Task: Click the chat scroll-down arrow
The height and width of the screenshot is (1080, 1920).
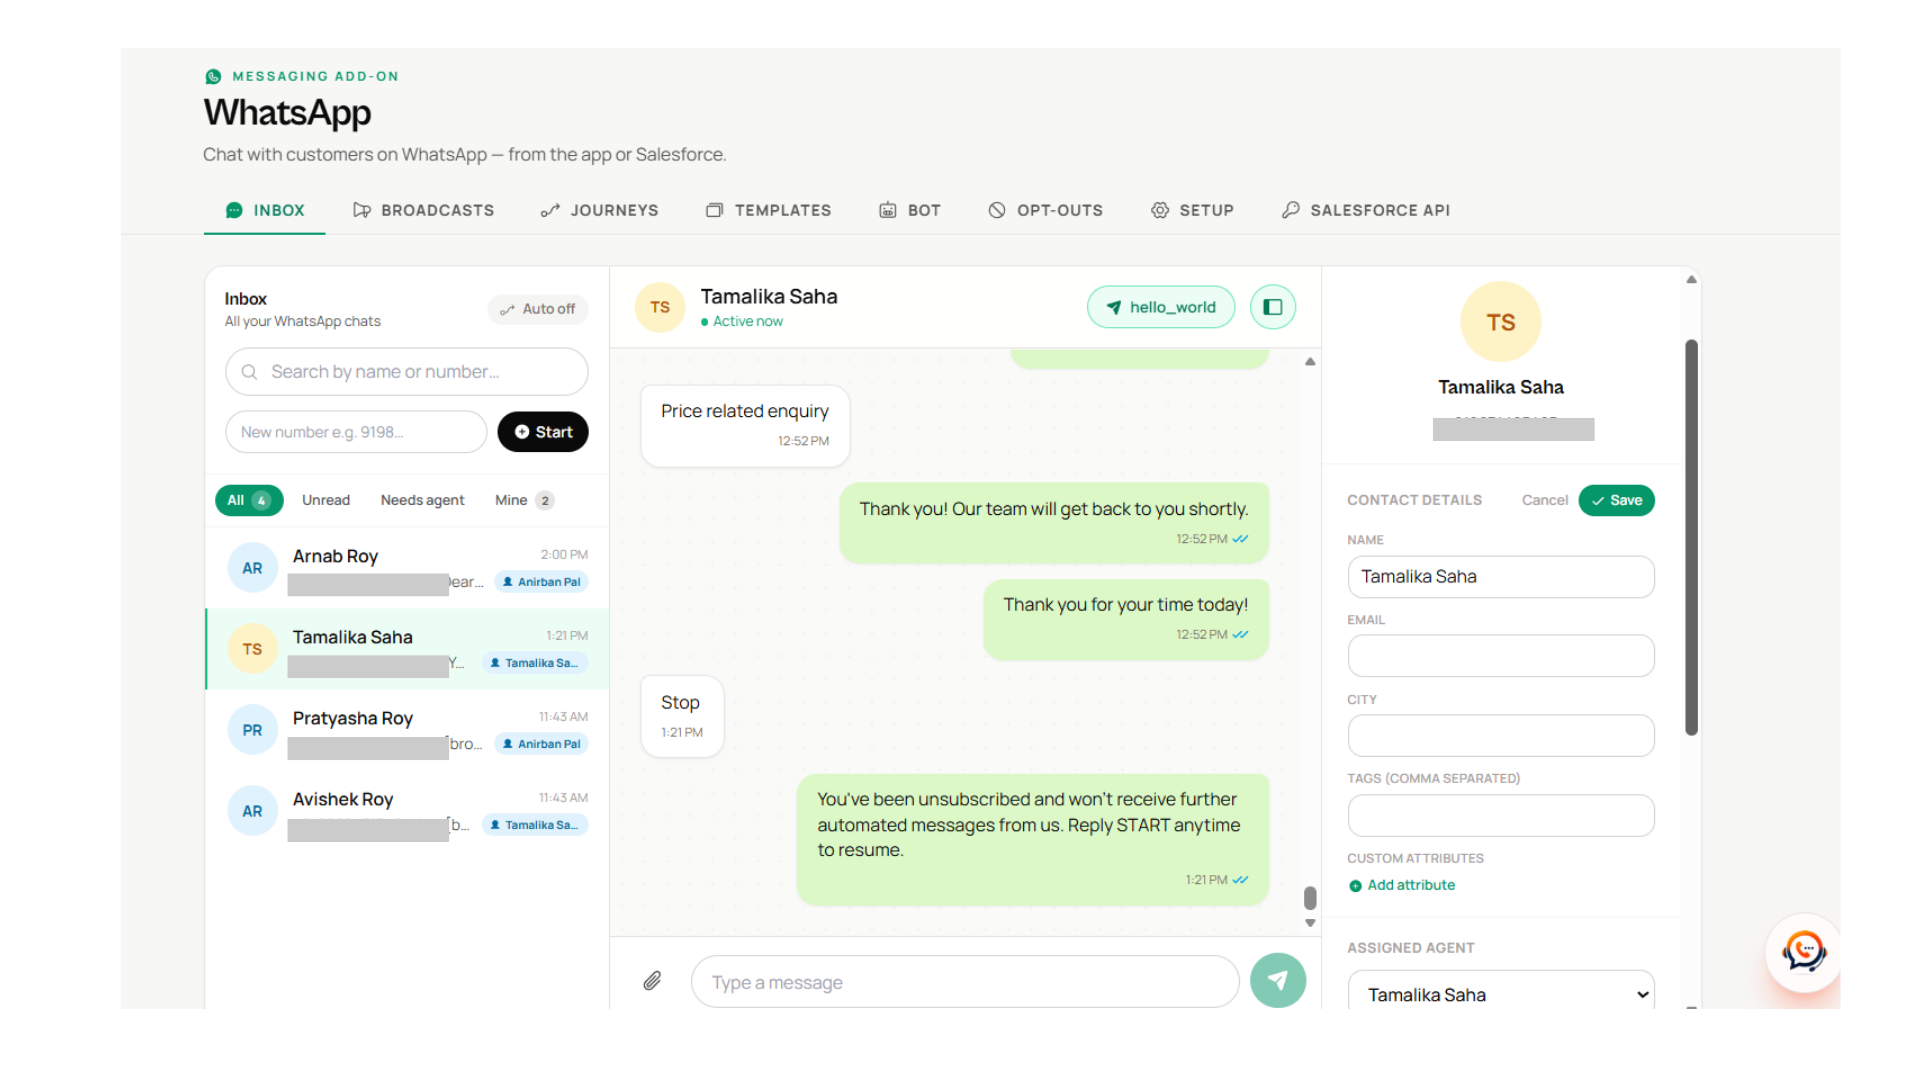Action: tap(1310, 923)
